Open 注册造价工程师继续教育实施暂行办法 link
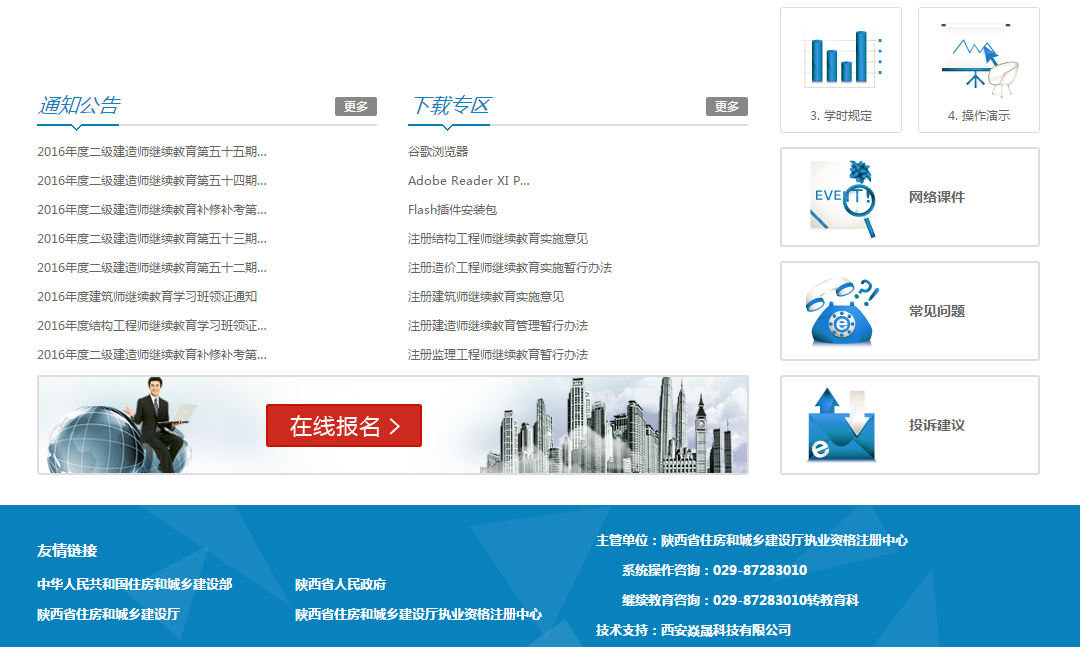 point(509,268)
